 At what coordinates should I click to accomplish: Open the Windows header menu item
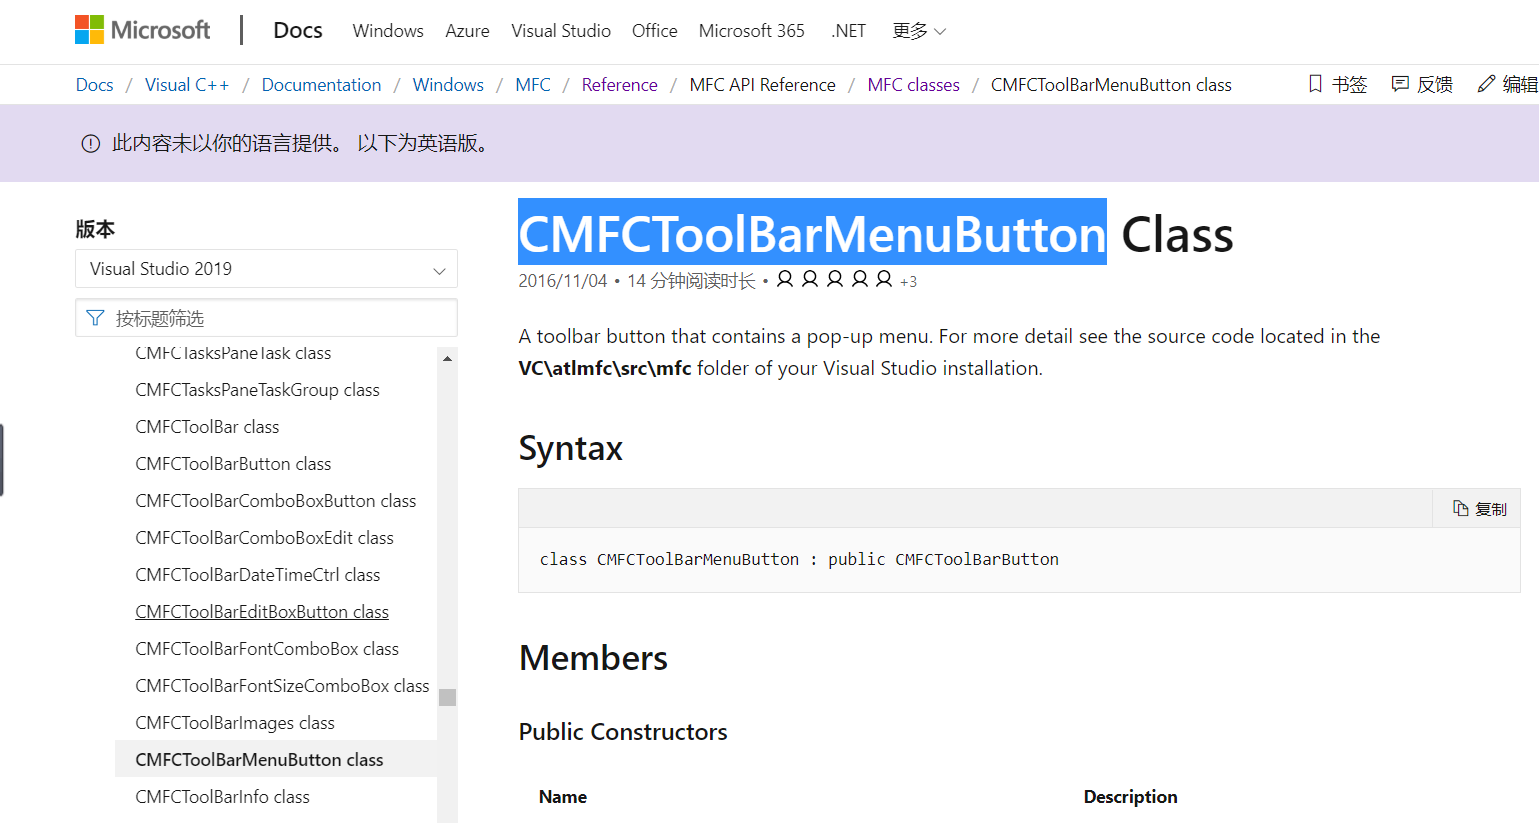click(x=388, y=31)
